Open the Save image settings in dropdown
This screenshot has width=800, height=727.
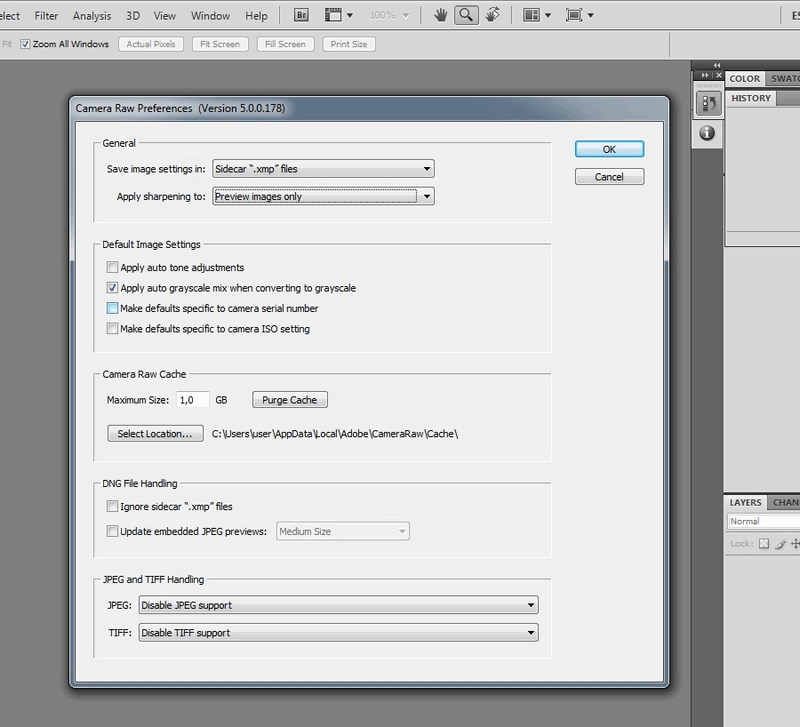point(324,169)
